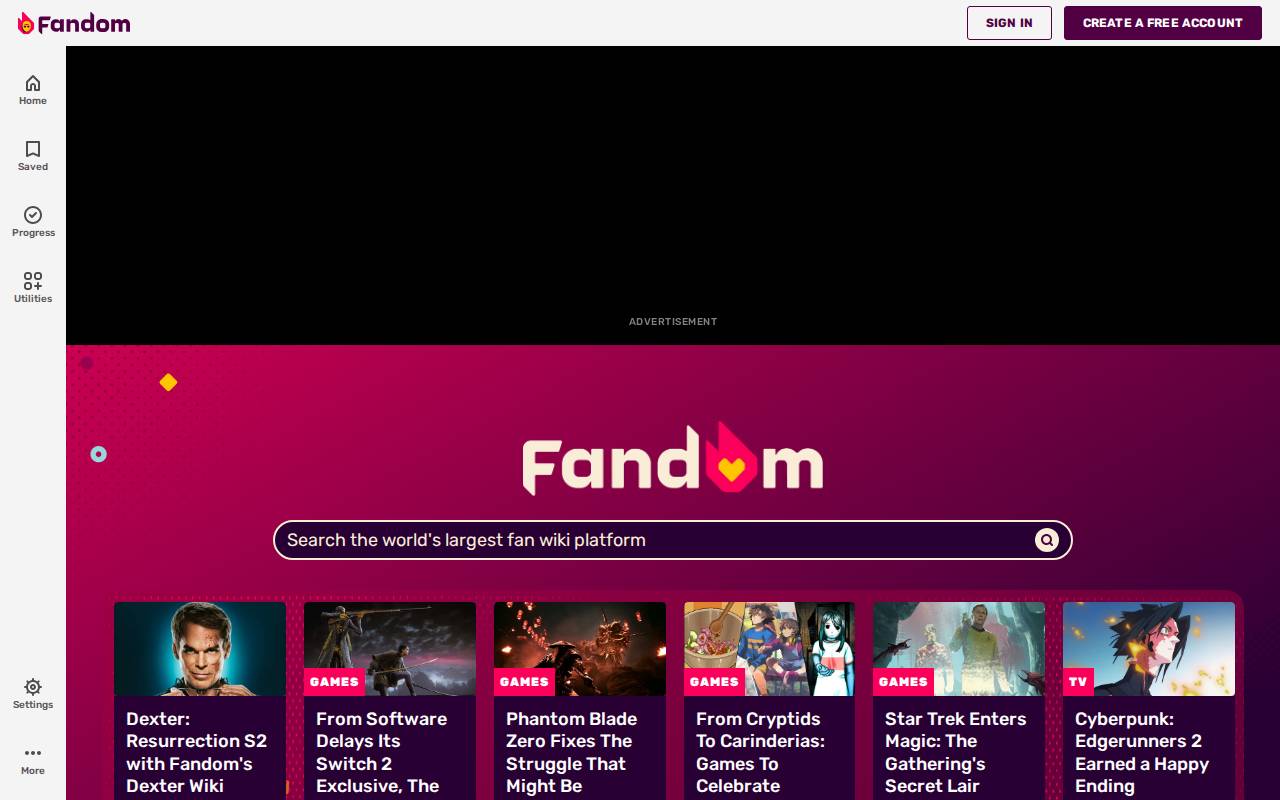Open the Phantom Blade Zero article image

pos(580,649)
